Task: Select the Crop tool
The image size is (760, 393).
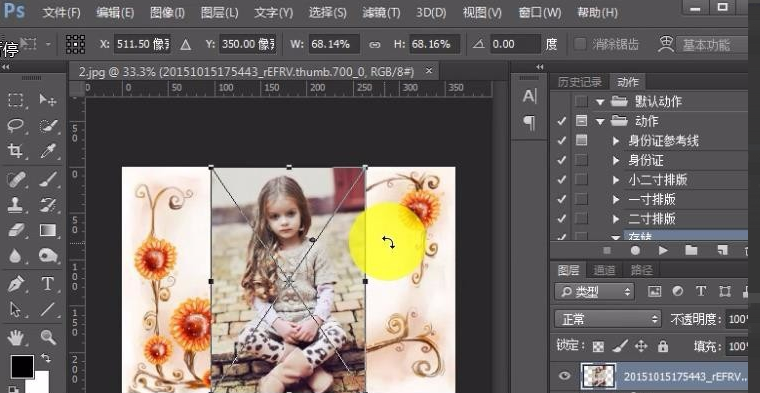Action: (16, 151)
